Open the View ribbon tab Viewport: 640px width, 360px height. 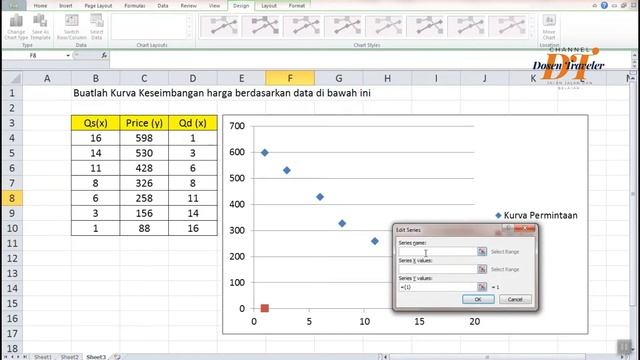click(x=214, y=6)
